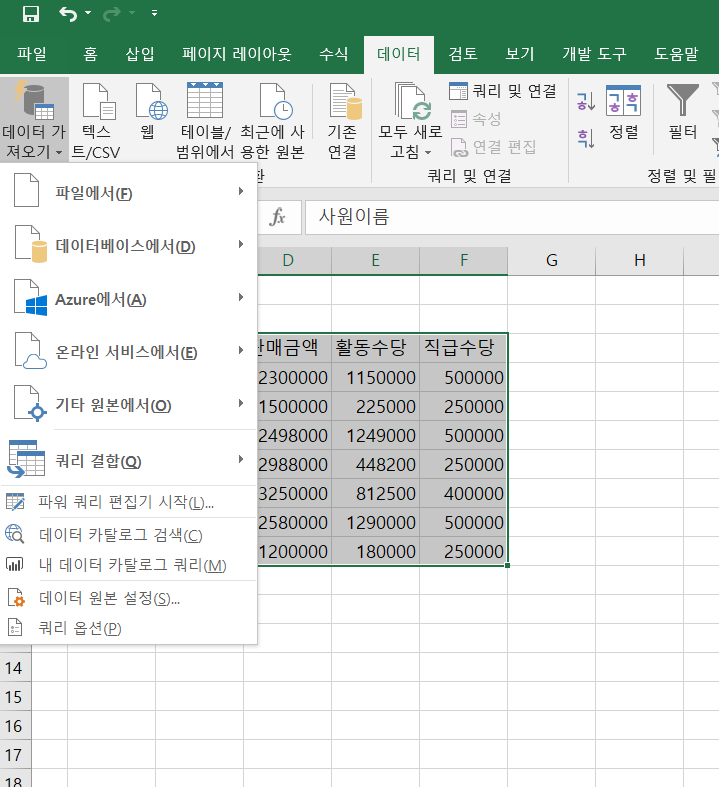Expand the 모두 새로 고침 dropdown arrow

point(428,152)
